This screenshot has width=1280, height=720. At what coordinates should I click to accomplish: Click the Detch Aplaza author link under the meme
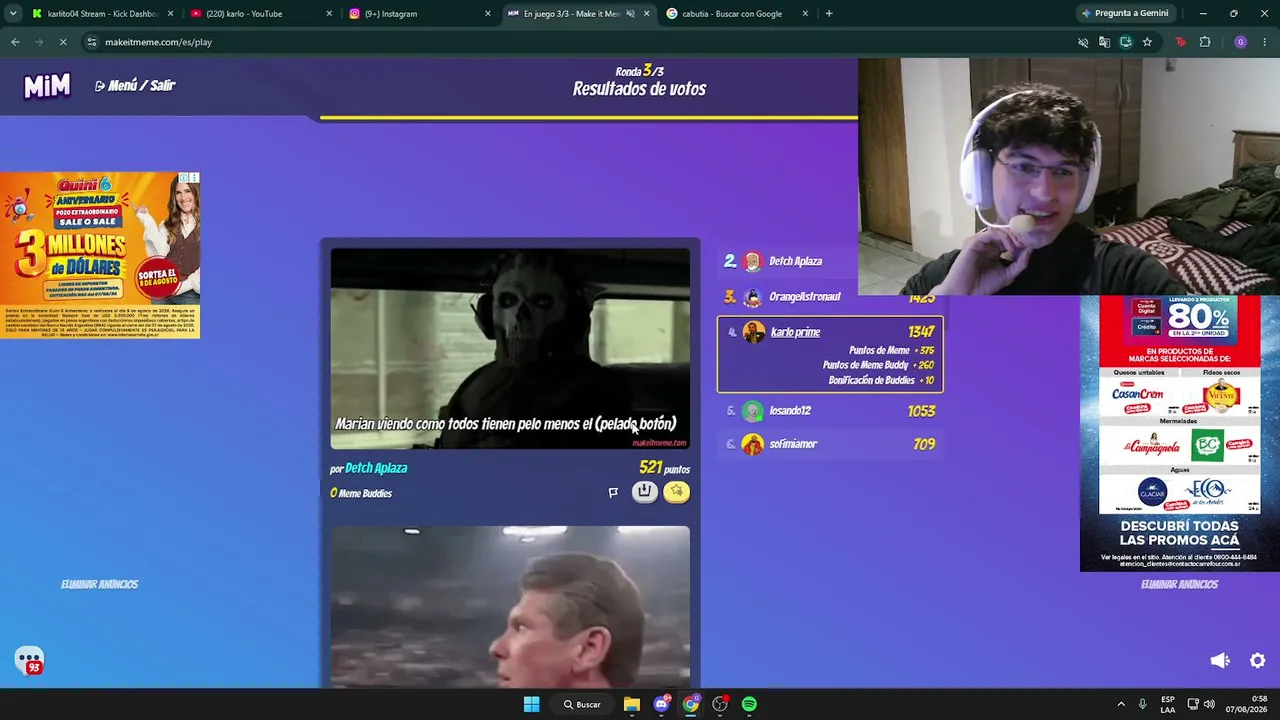click(x=376, y=468)
